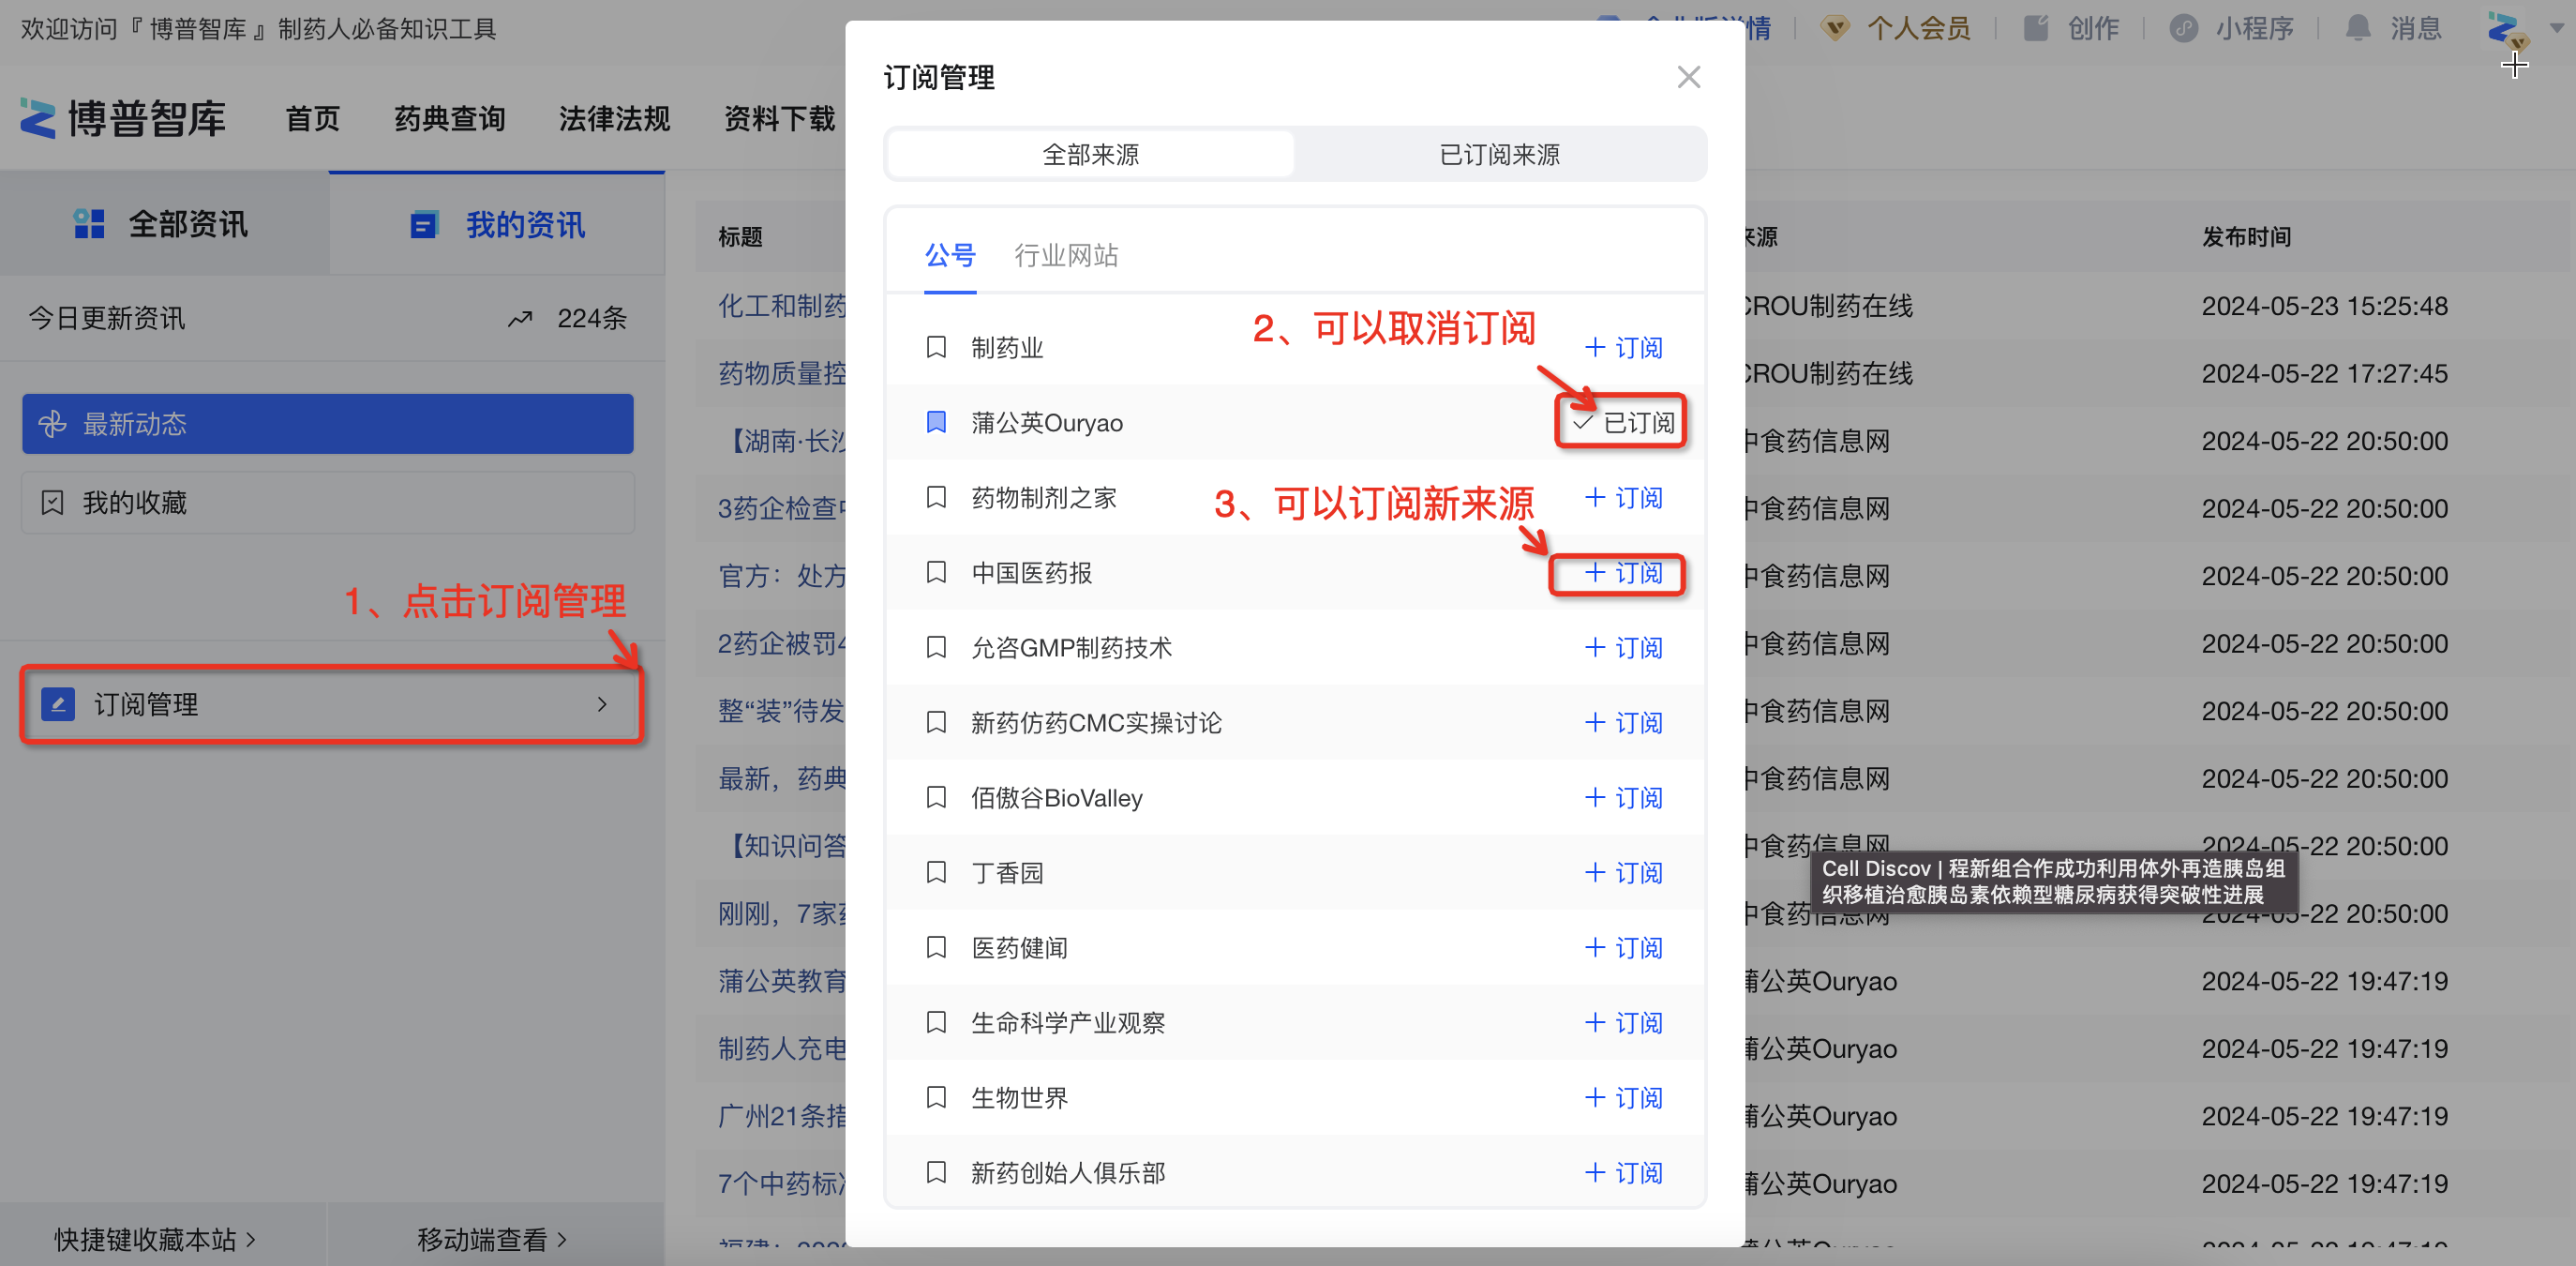Screen dimensions: 2576x1266
Task: Click bookmark icon beside 制药业
Action: (x=936, y=347)
